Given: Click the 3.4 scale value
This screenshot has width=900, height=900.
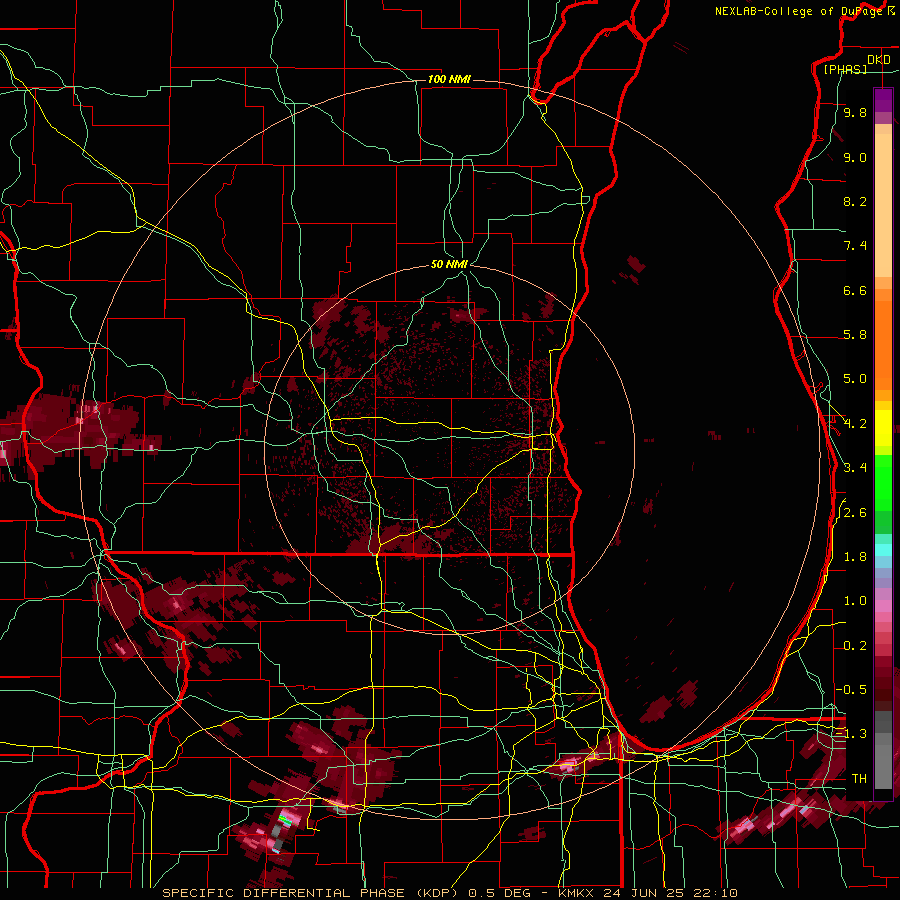Looking at the screenshot, I should [x=855, y=468].
